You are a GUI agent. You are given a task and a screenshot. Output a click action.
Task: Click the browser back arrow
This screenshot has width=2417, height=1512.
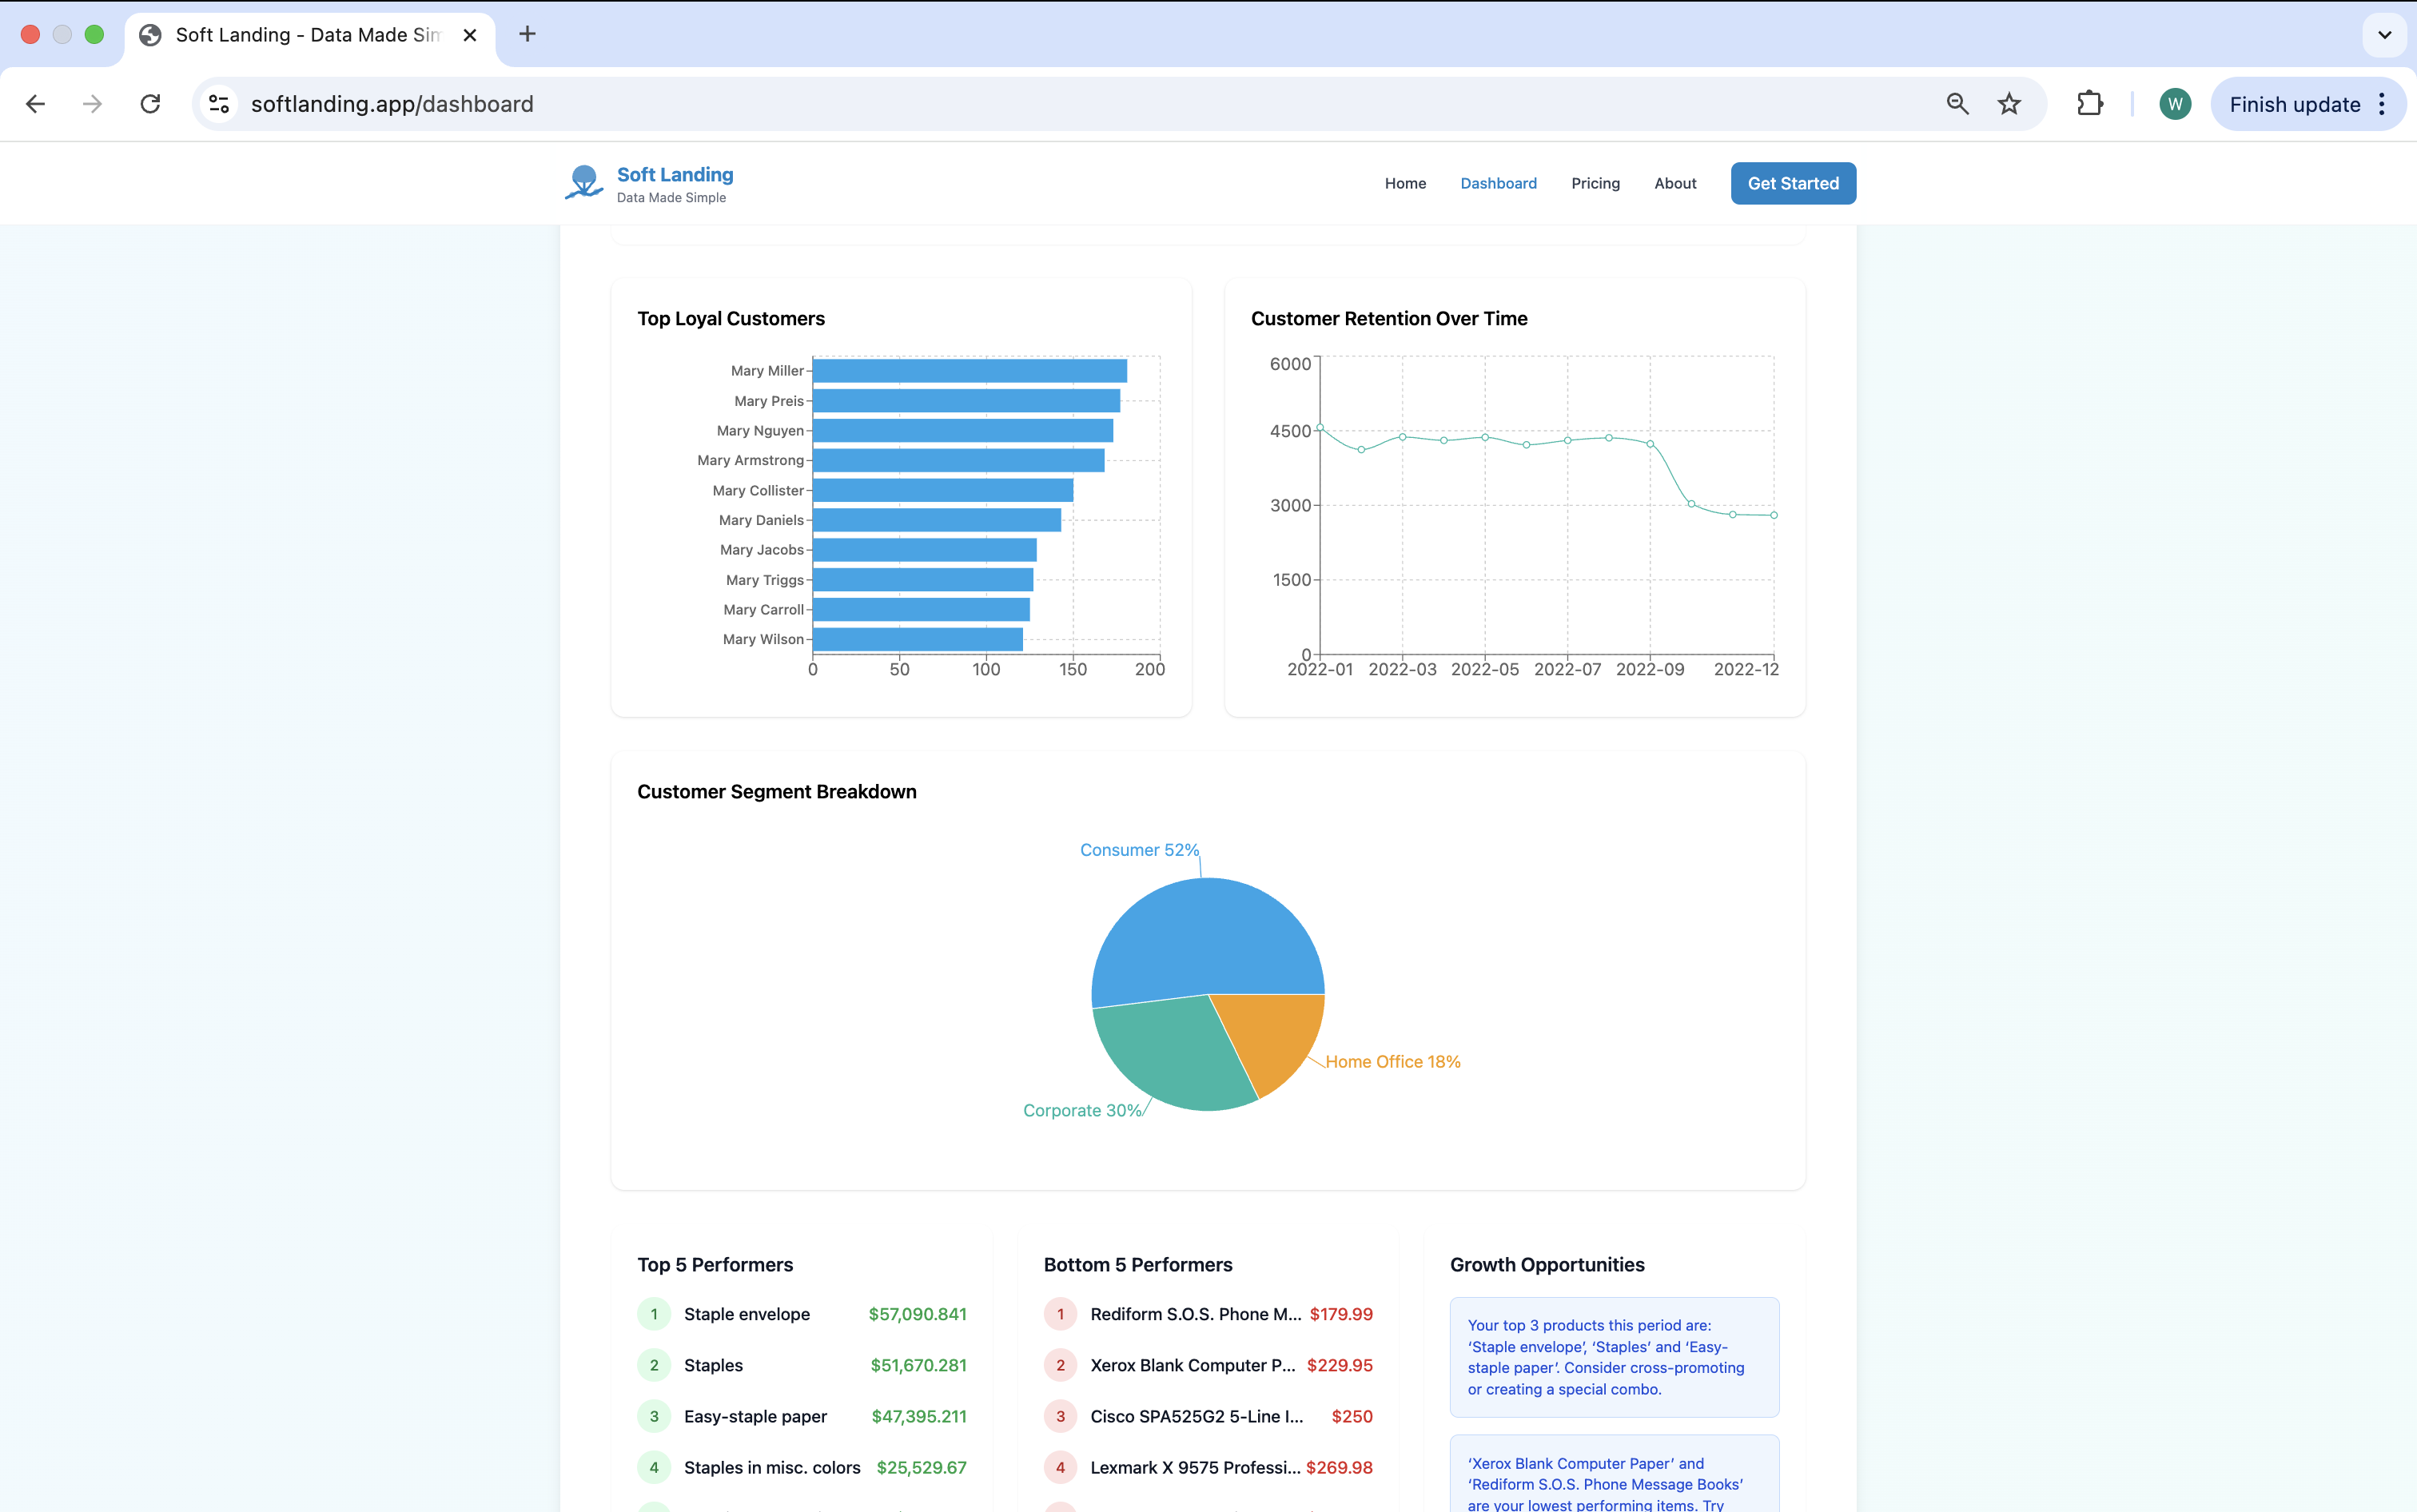36,104
